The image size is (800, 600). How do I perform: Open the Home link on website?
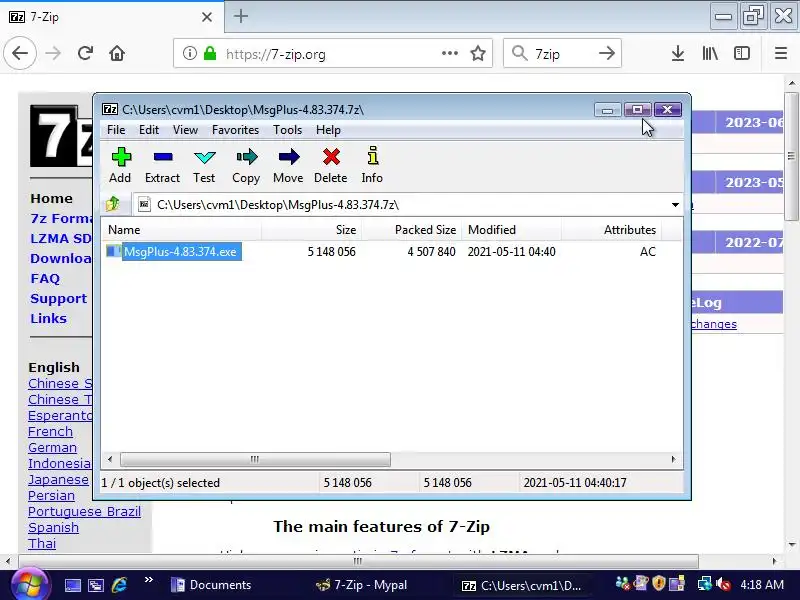[x=51, y=198]
